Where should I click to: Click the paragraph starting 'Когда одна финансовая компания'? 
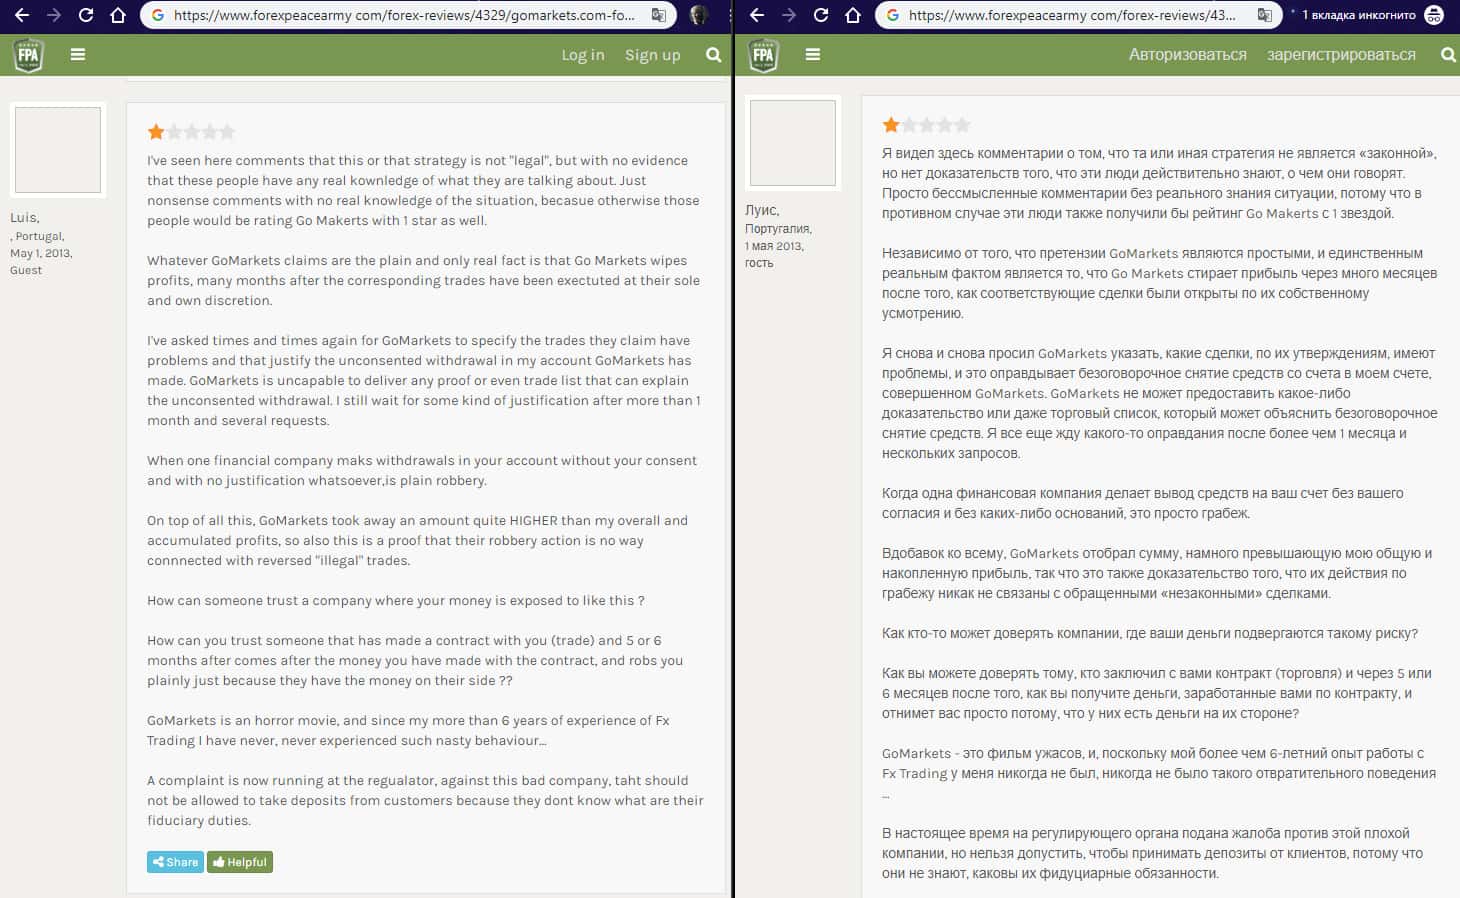tap(1143, 504)
